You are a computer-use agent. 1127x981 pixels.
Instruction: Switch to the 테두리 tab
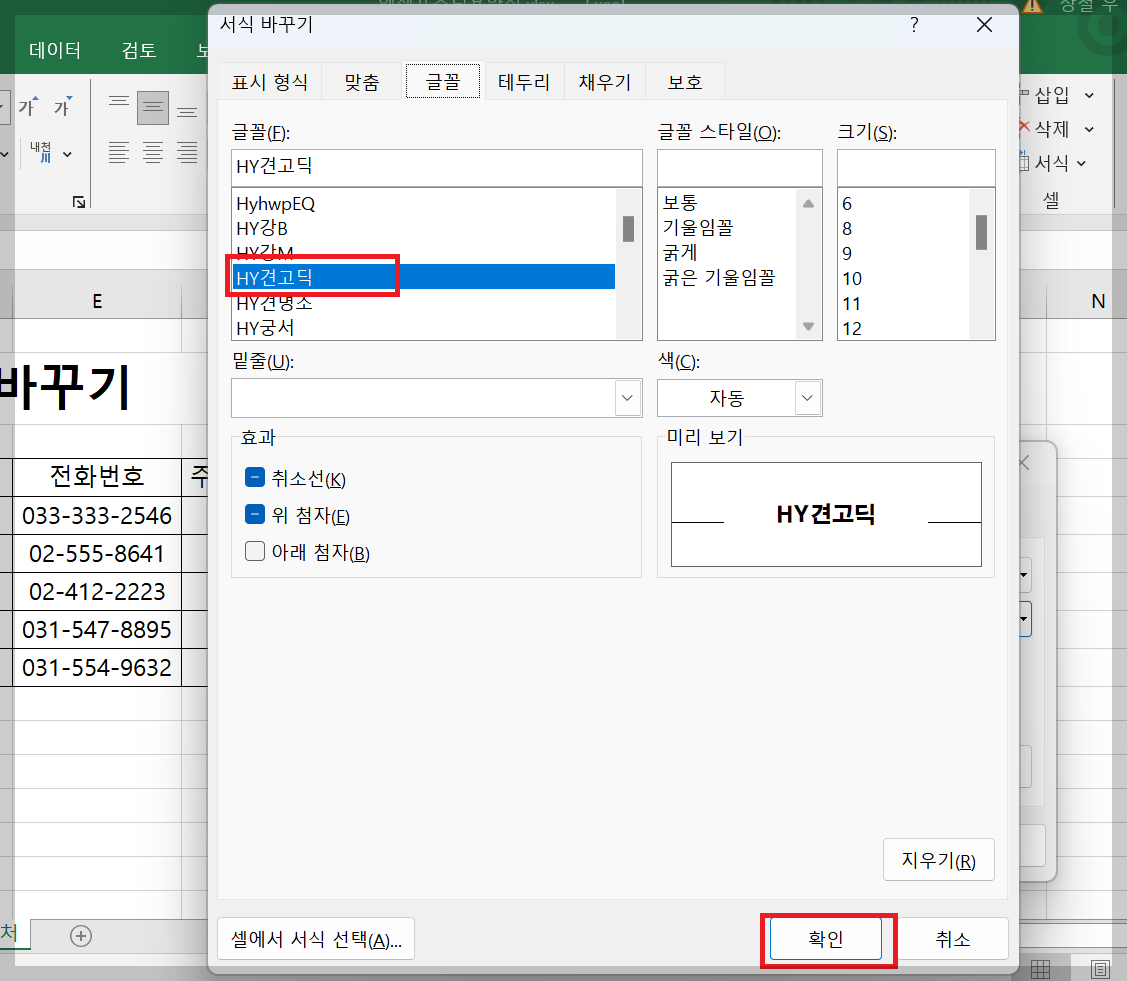[x=523, y=81]
